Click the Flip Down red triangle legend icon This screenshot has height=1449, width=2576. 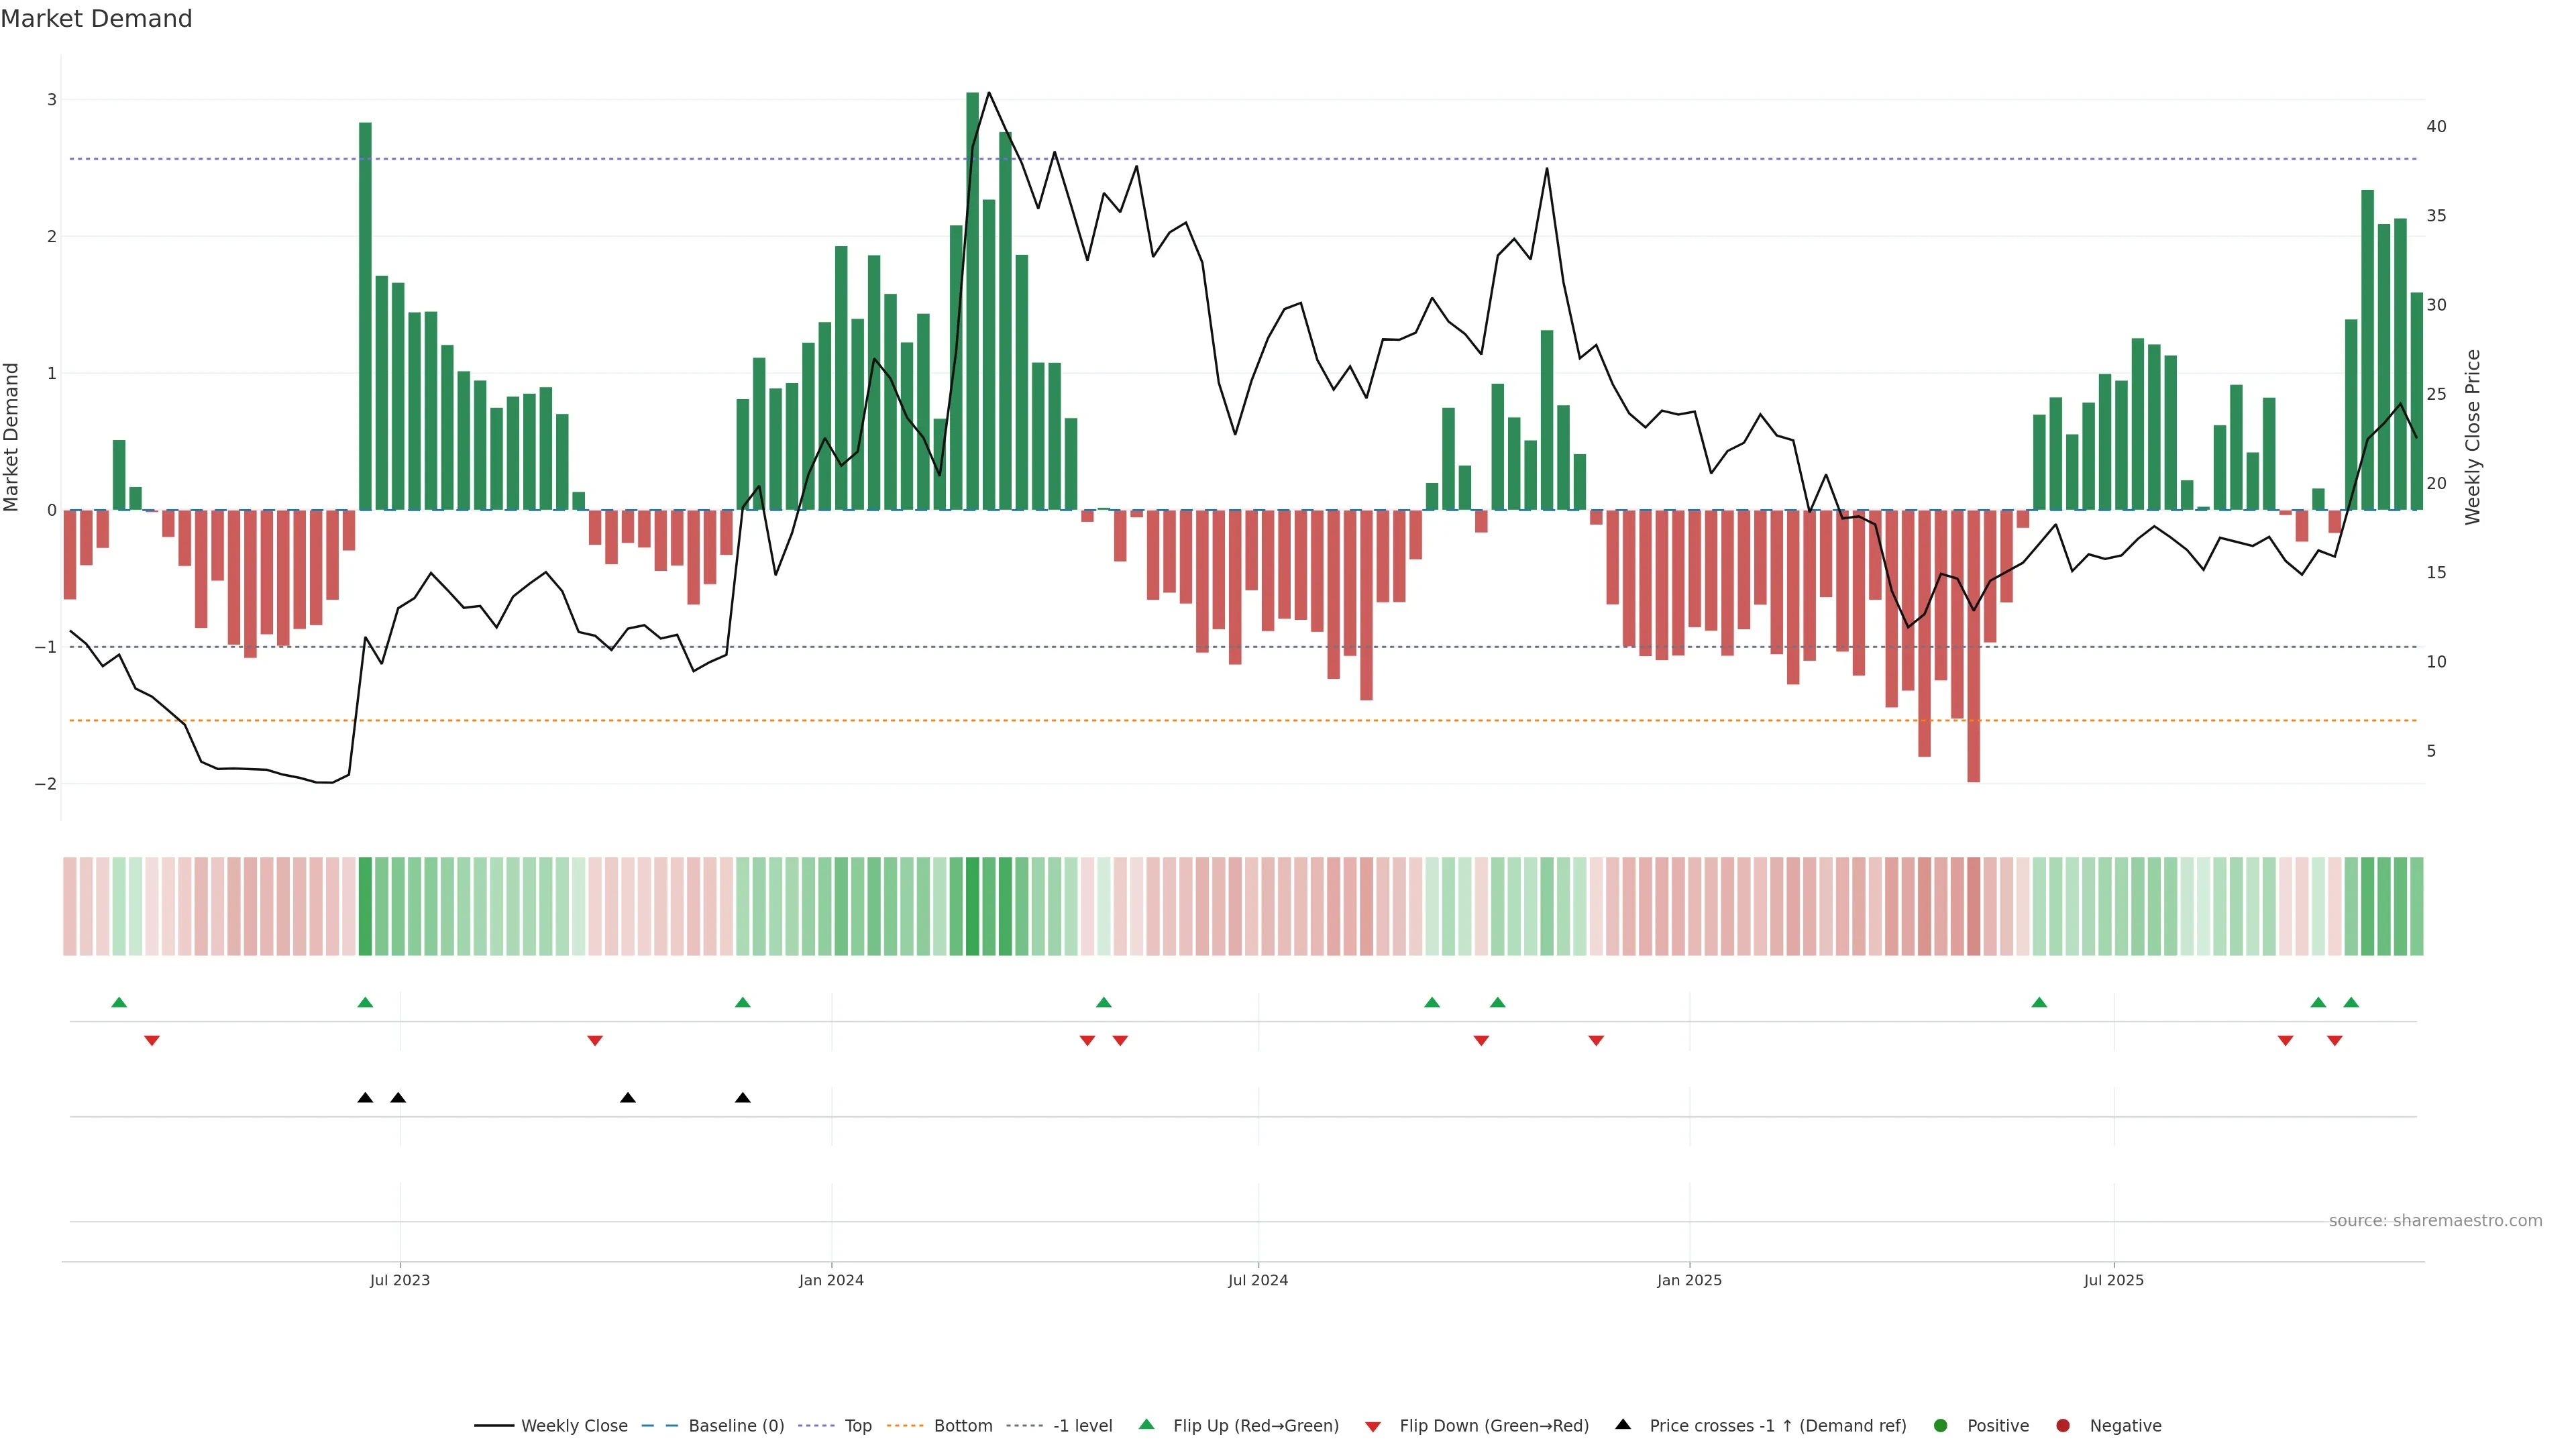(1373, 1427)
